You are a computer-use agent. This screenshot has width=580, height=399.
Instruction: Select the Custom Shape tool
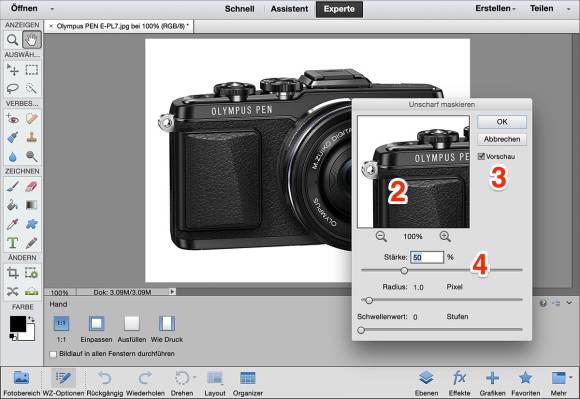click(32, 224)
